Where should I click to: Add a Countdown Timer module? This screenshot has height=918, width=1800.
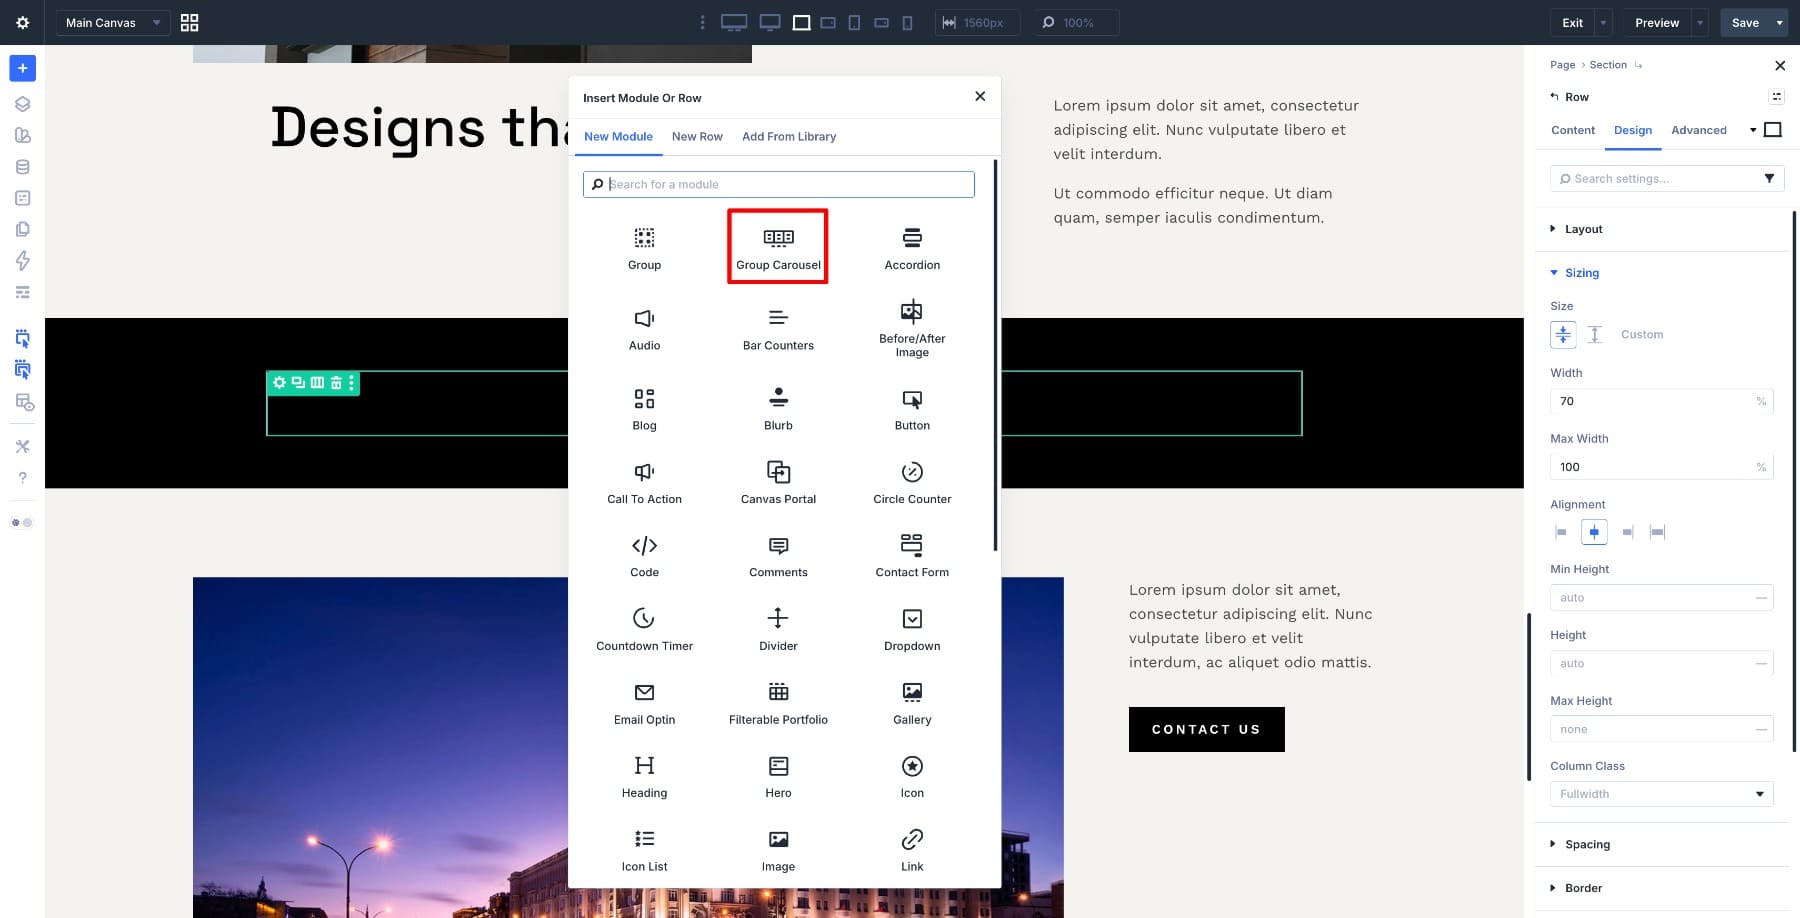coord(644,627)
